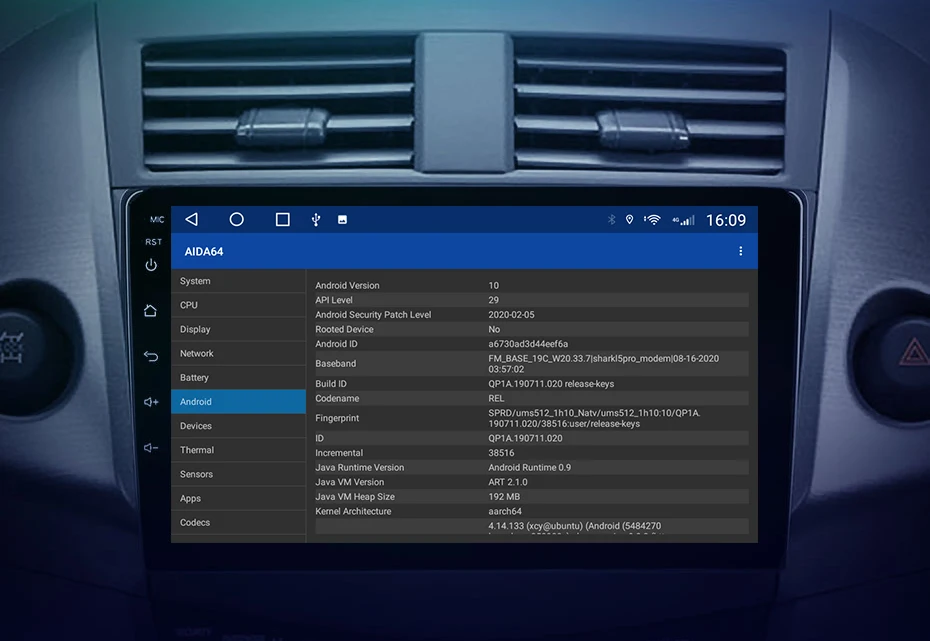Select the Java VM Version label
The width and height of the screenshot is (930, 641).
(349, 482)
